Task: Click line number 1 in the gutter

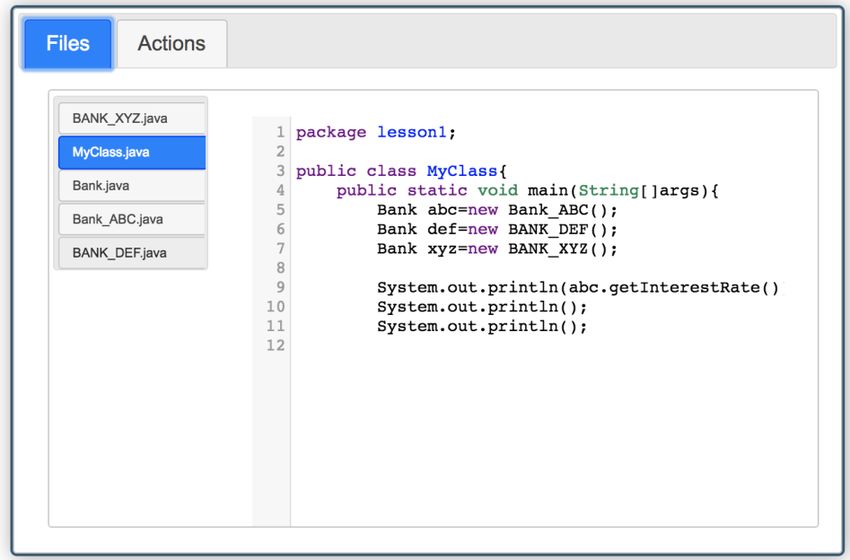Action: [x=280, y=132]
